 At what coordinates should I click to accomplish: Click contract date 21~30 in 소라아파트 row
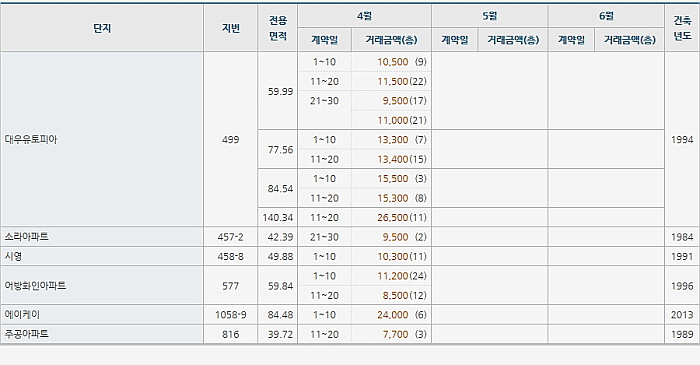(325, 237)
